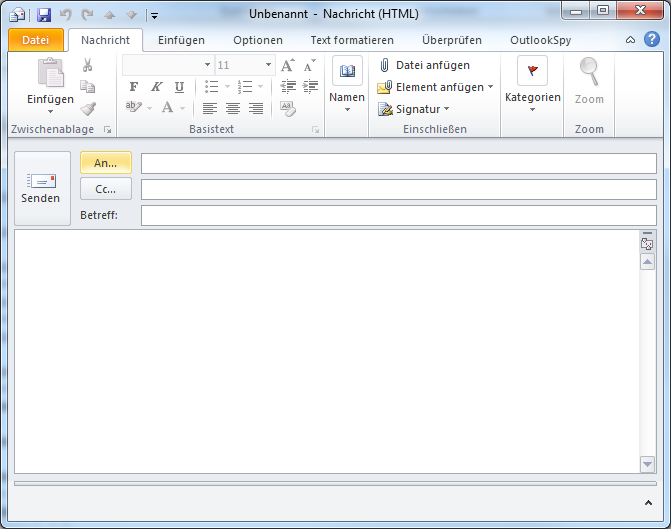
Task: Expand numbering style dropdown arrow
Action: (x=261, y=87)
